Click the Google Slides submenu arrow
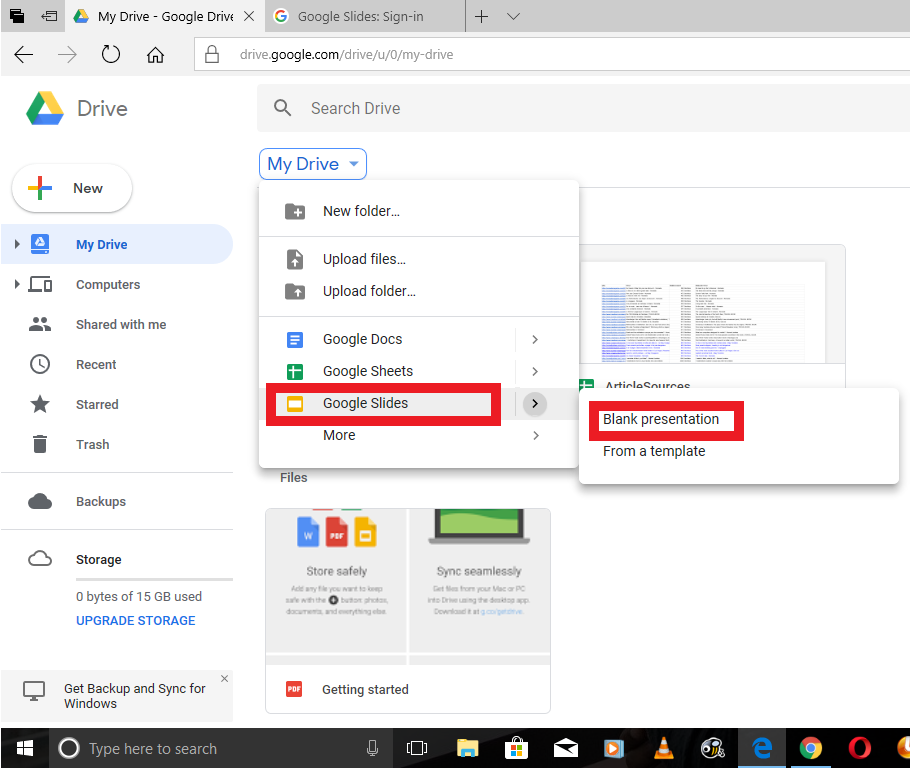 pos(535,403)
